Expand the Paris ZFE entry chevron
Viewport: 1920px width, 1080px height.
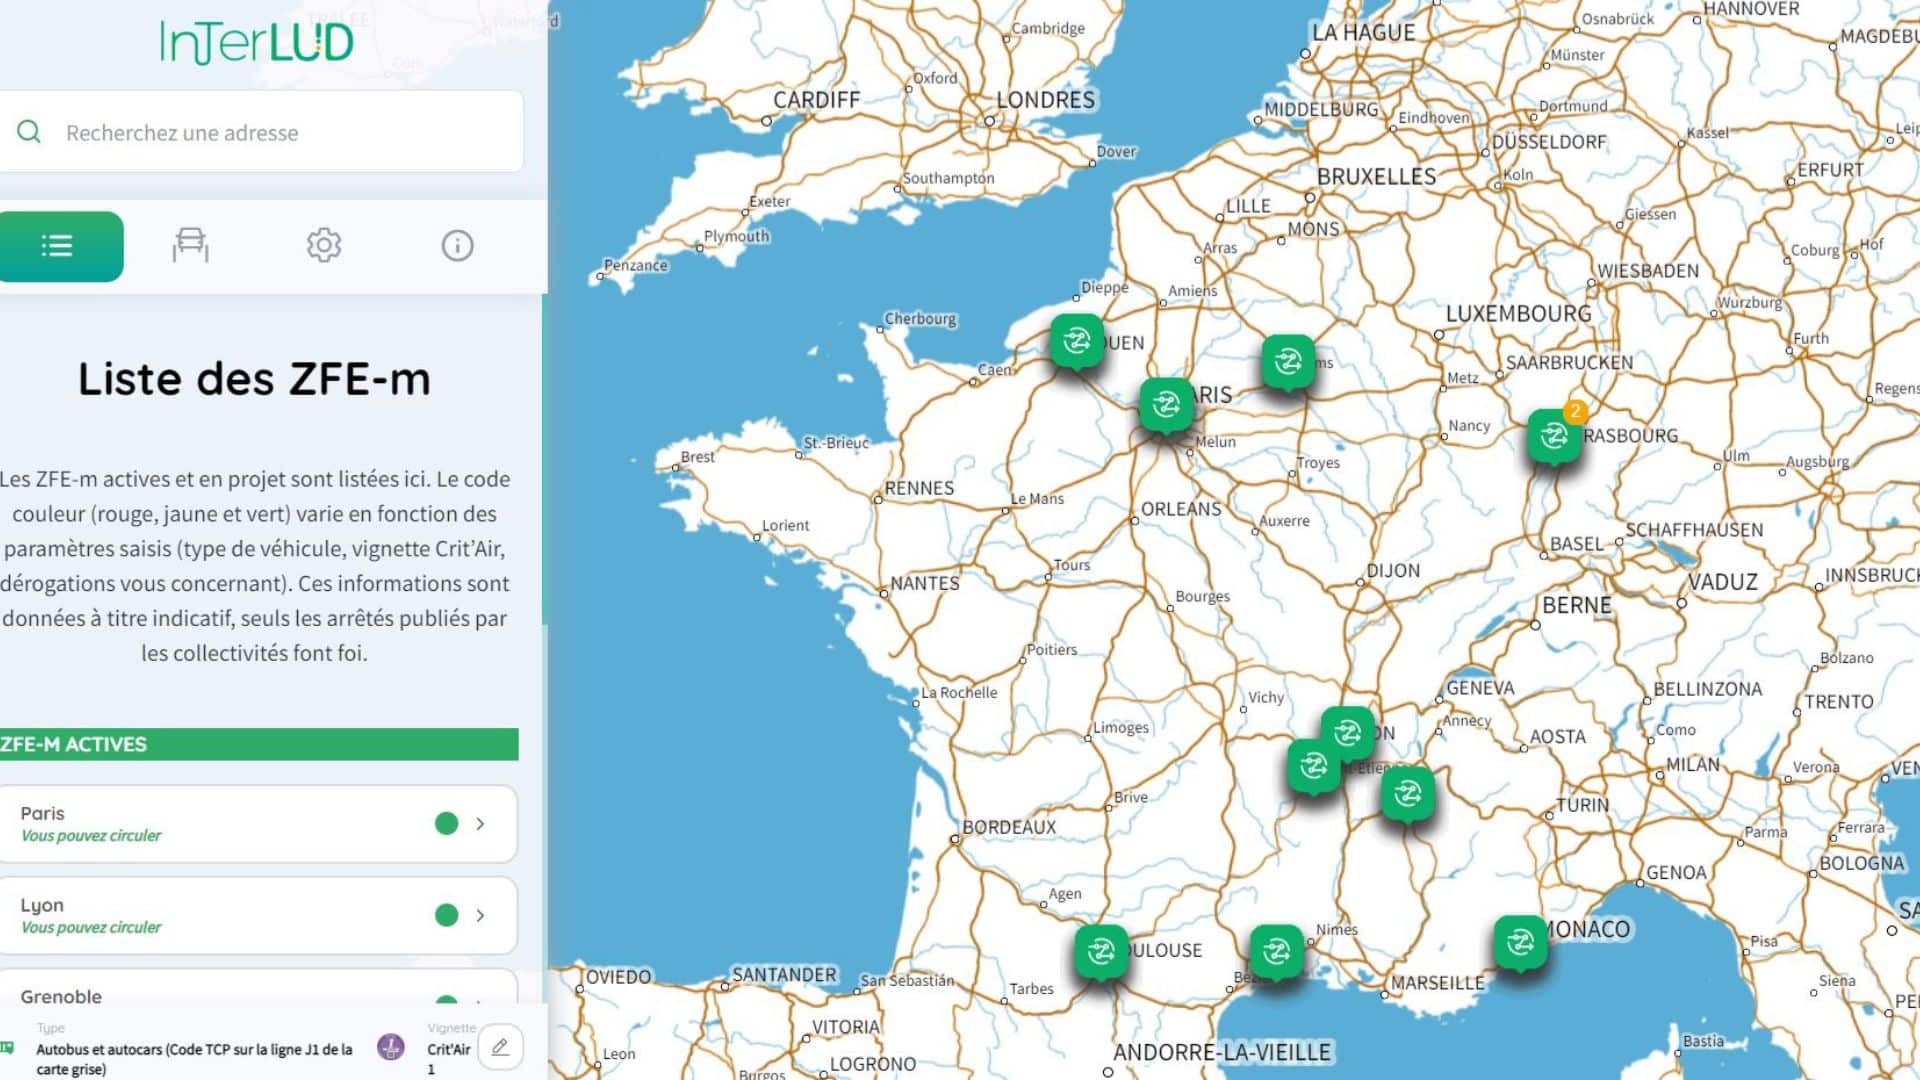coord(481,824)
